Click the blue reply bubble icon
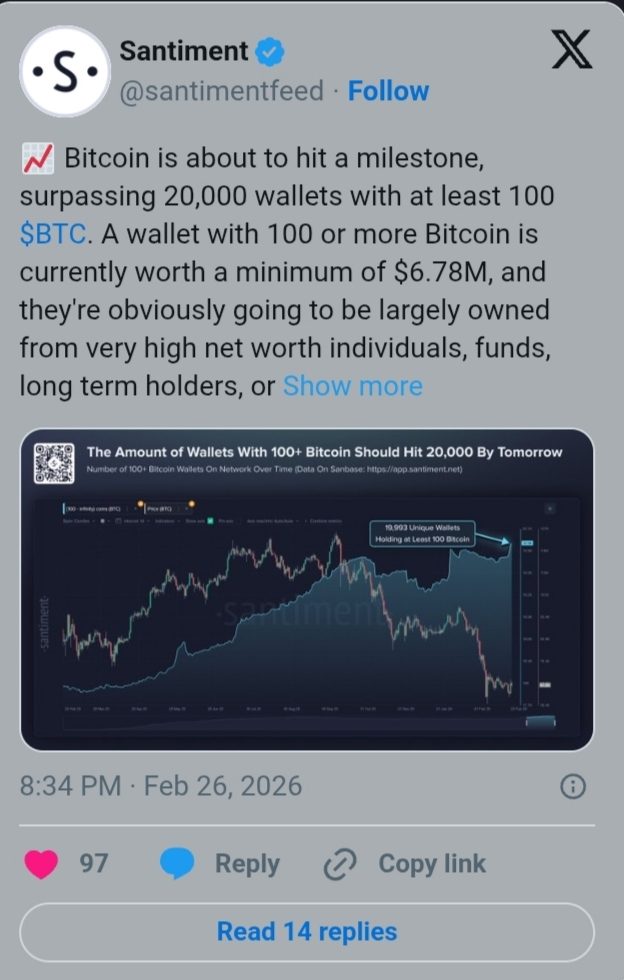The width and height of the screenshot is (624, 980). point(177,864)
